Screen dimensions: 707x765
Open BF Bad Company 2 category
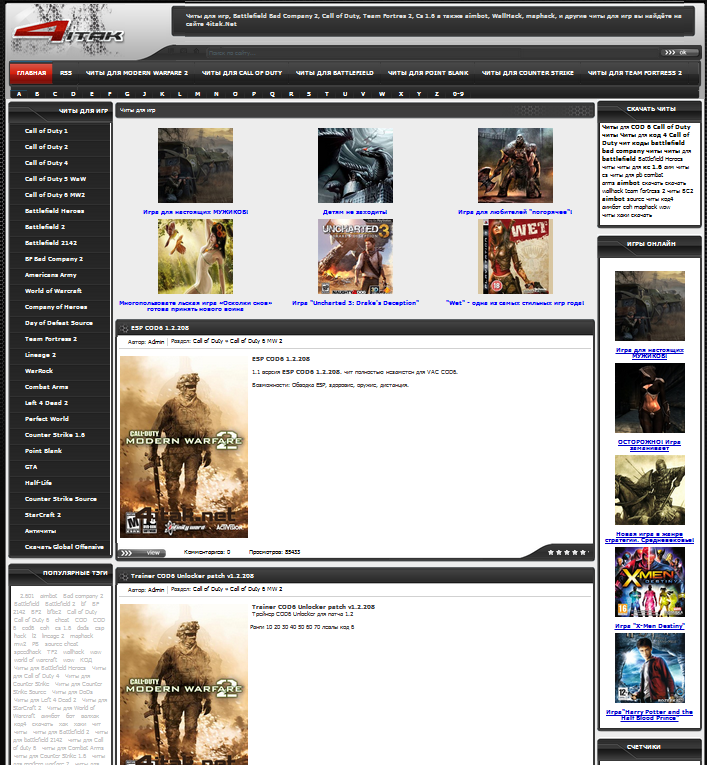[x=59, y=260]
